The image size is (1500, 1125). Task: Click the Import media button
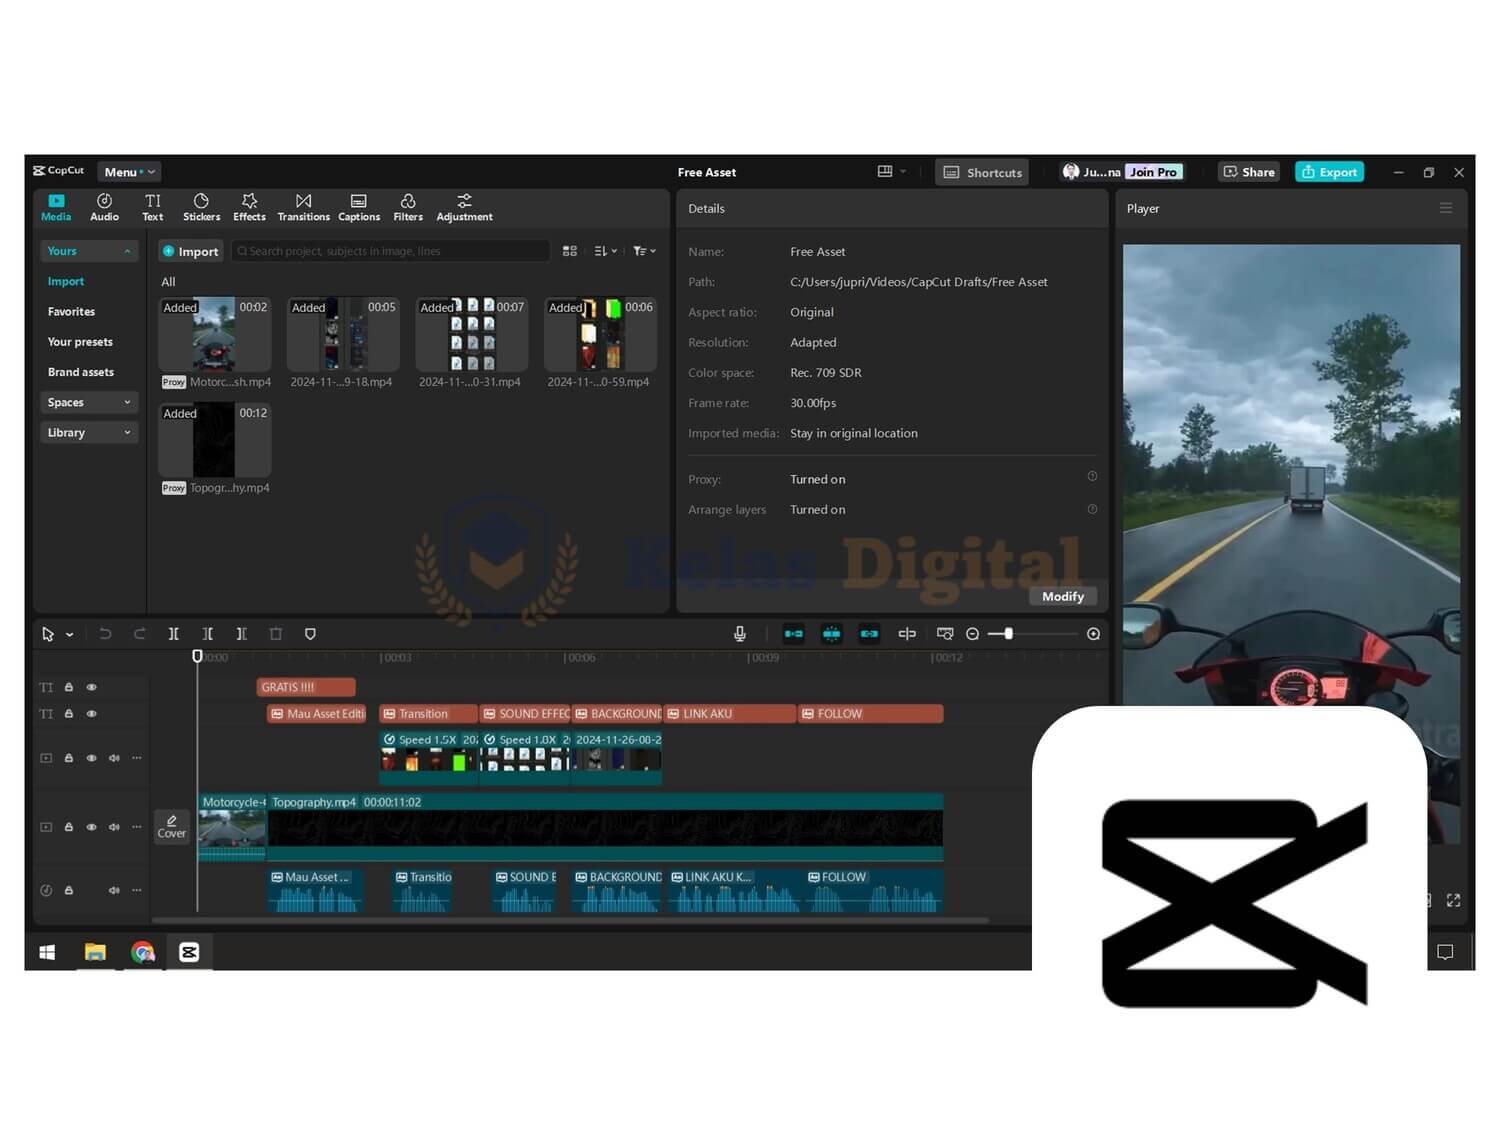pyautogui.click(x=190, y=251)
